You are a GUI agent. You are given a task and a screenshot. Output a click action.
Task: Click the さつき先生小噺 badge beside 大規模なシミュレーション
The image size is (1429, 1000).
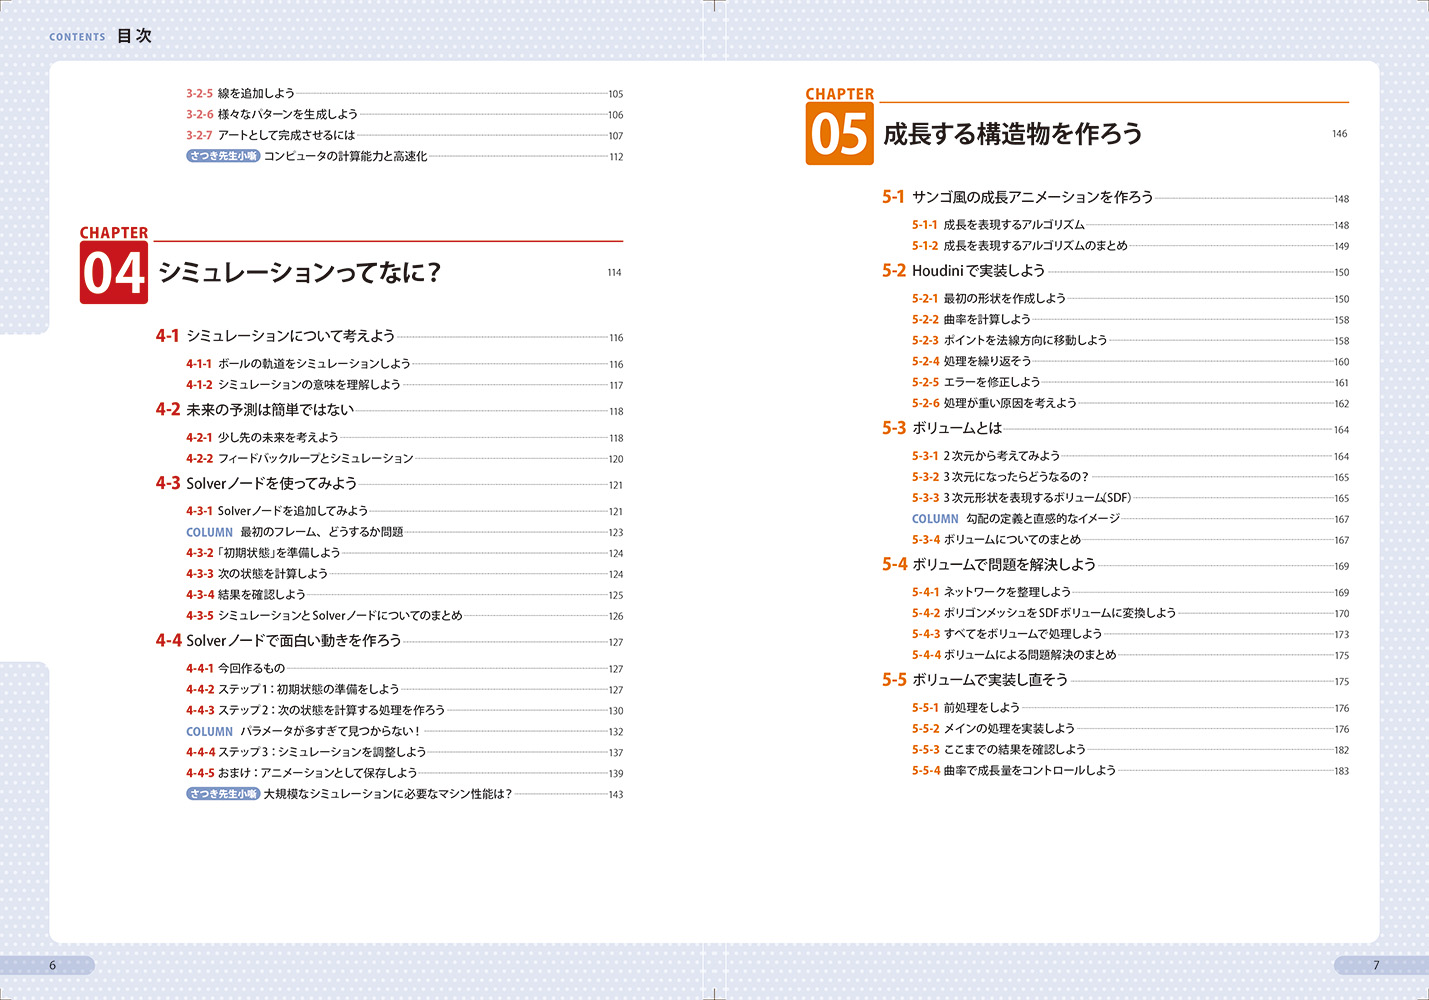pyautogui.click(x=223, y=794)
